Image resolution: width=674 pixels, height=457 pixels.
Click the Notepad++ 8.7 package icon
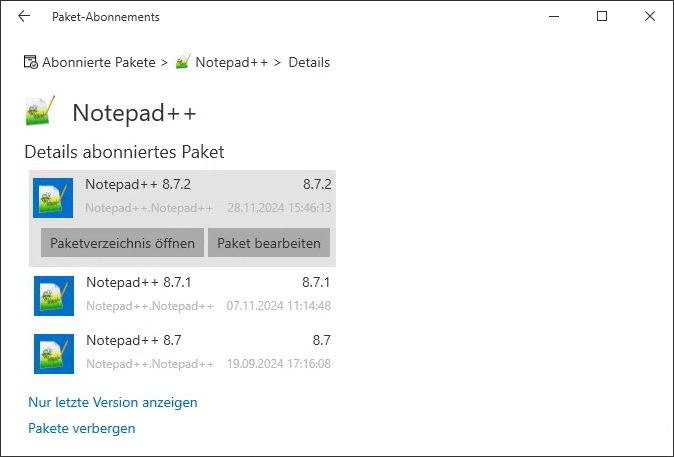point(53,354)
